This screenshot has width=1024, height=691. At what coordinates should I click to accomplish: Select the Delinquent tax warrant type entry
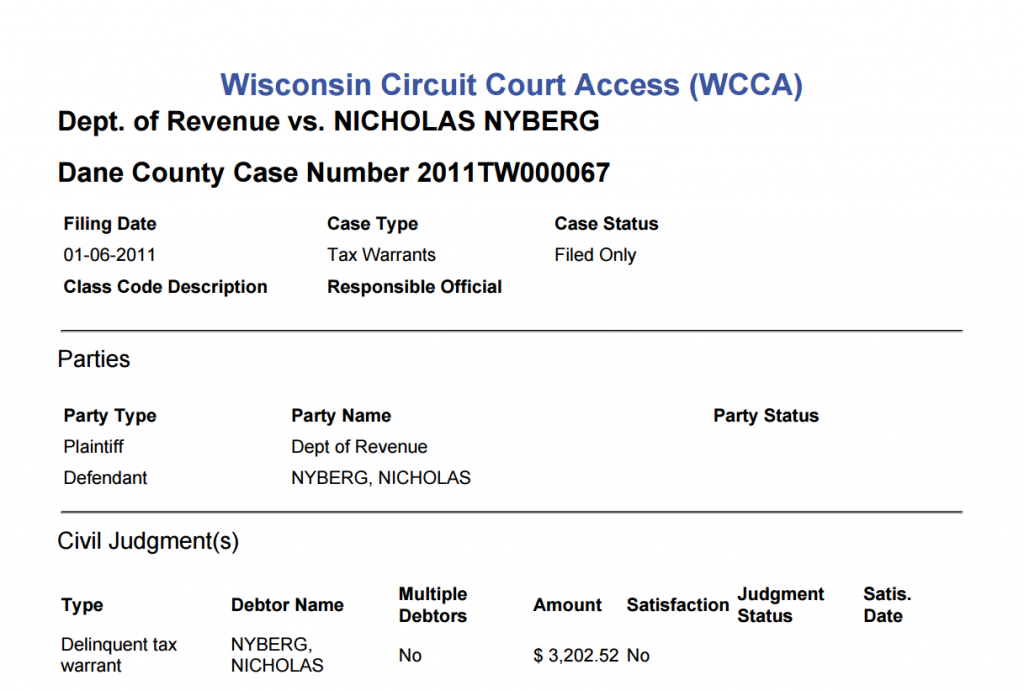(119, 655)
